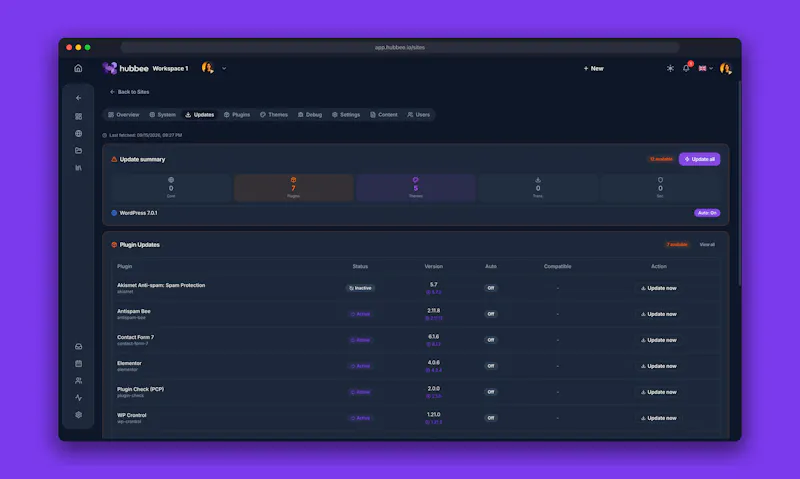The height and width of the screenshot is (479, 800).
Task: Switch to the System tab
Action: coord(163,115)
